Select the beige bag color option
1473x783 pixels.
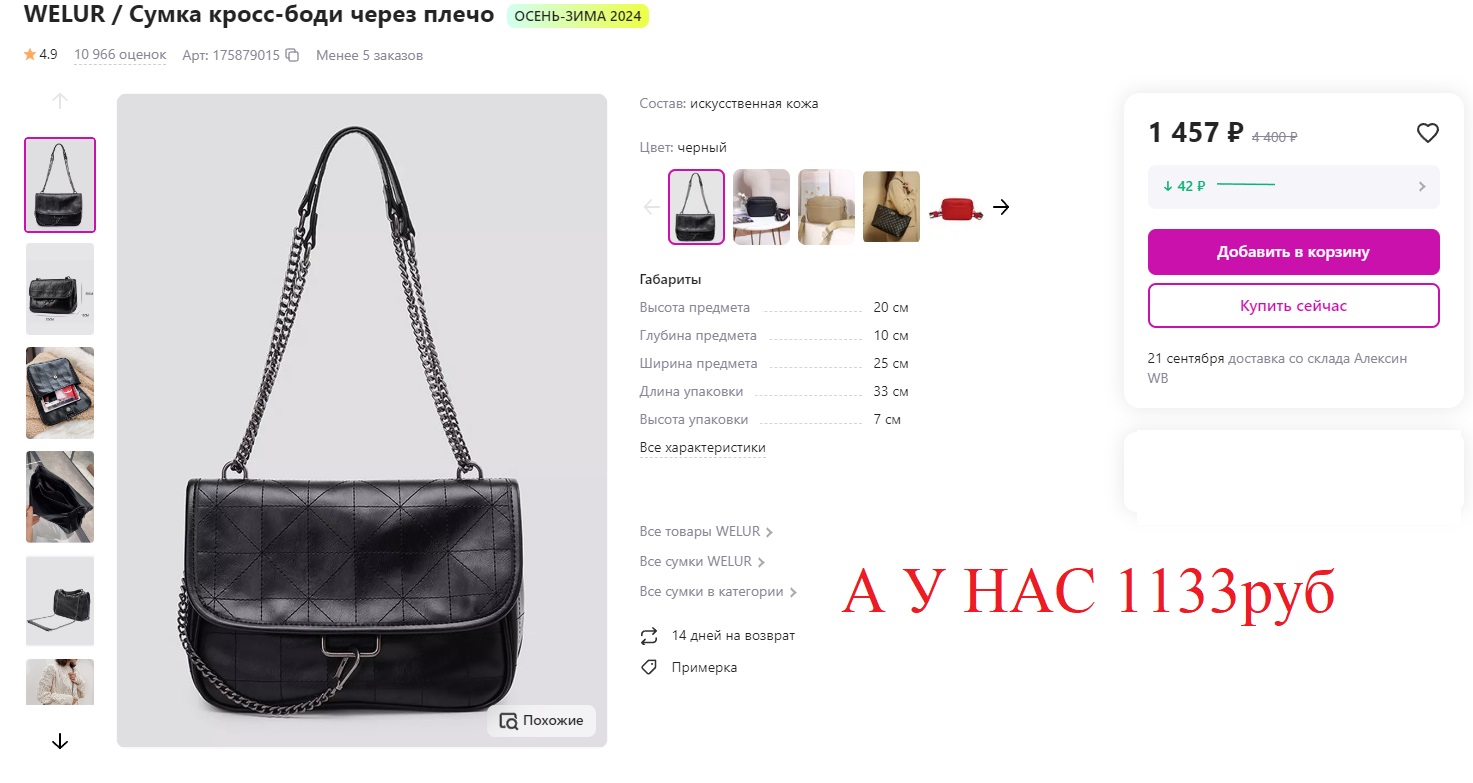[827, 207]
